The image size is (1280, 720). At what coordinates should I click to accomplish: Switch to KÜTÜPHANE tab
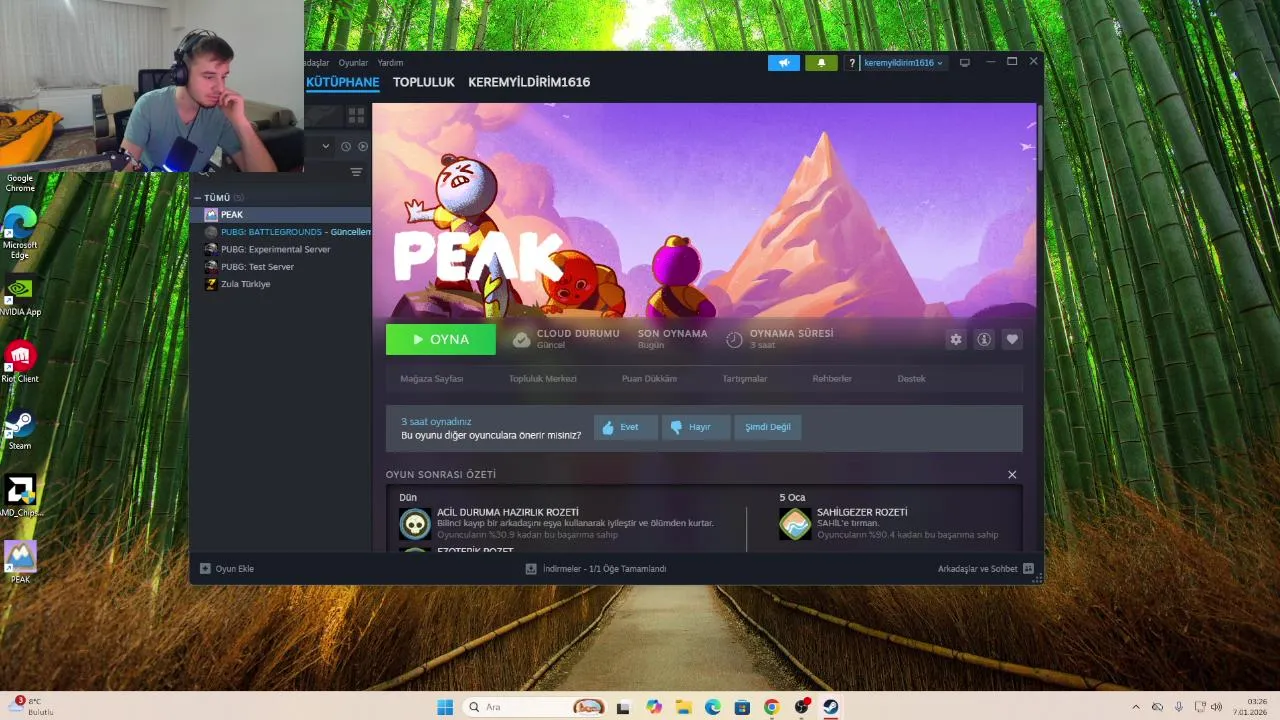tap(343, 82)
